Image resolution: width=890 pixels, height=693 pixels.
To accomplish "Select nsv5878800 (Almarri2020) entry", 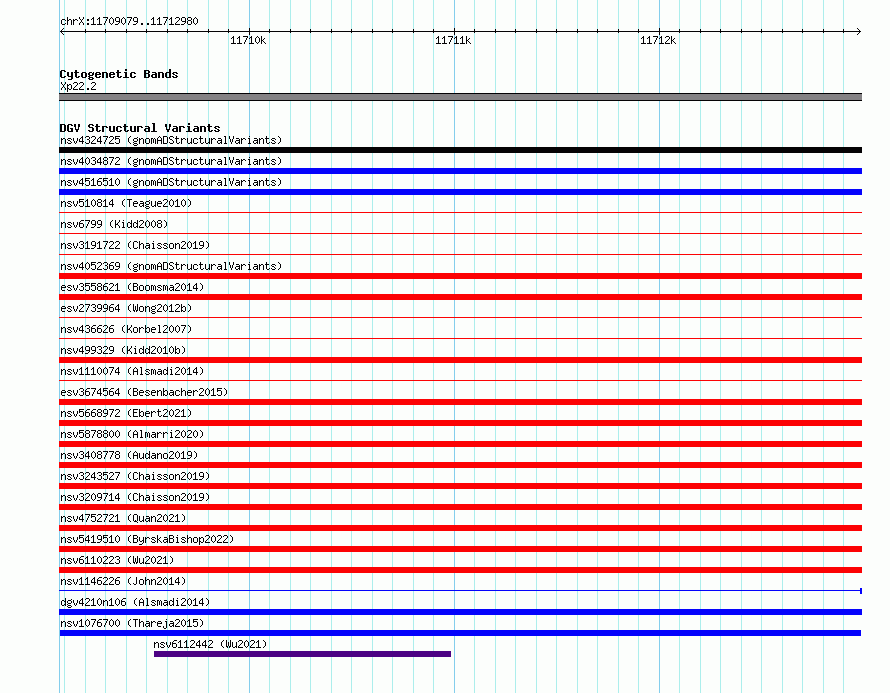I will tap(132, 434).
